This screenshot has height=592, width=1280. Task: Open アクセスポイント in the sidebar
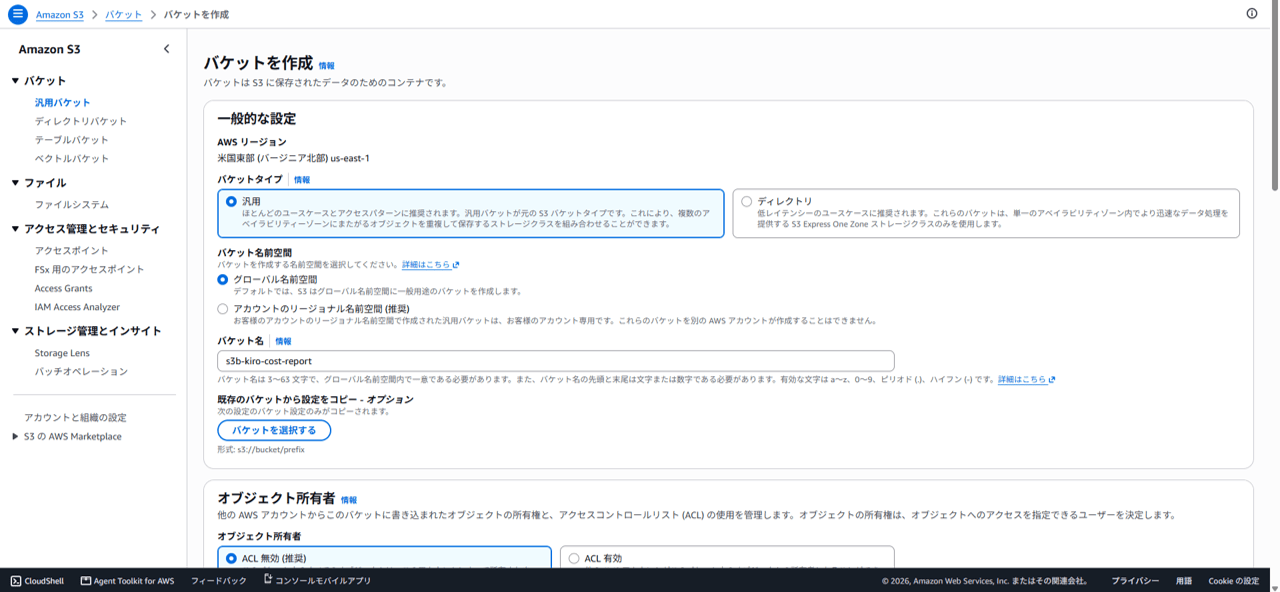coord(72,251)
